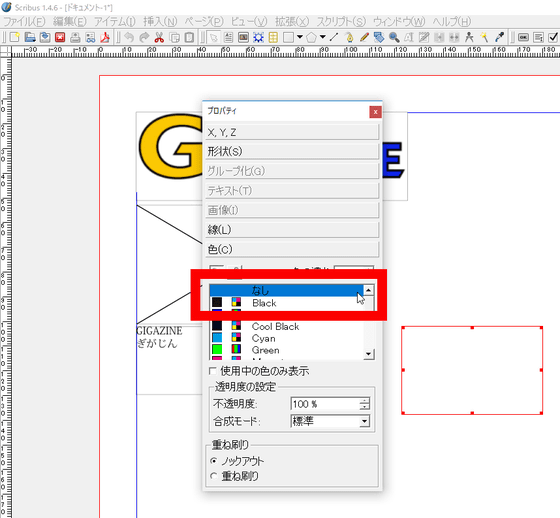The height and width of the screenshot is (518, 560).
Task: Click the Cut scissors icon
Action: point(159,37)
